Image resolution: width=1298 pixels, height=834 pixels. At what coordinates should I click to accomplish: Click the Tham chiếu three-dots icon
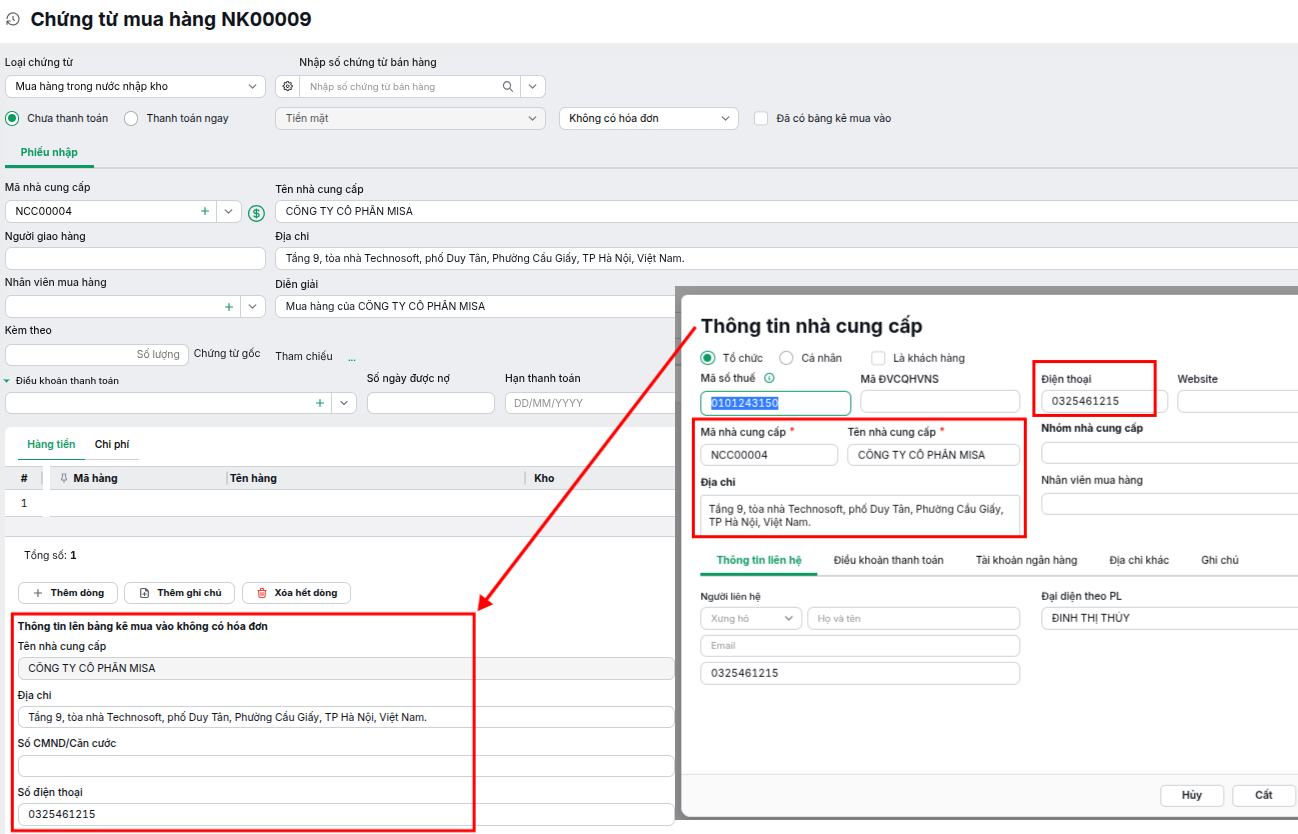click(x=352, y=357)
